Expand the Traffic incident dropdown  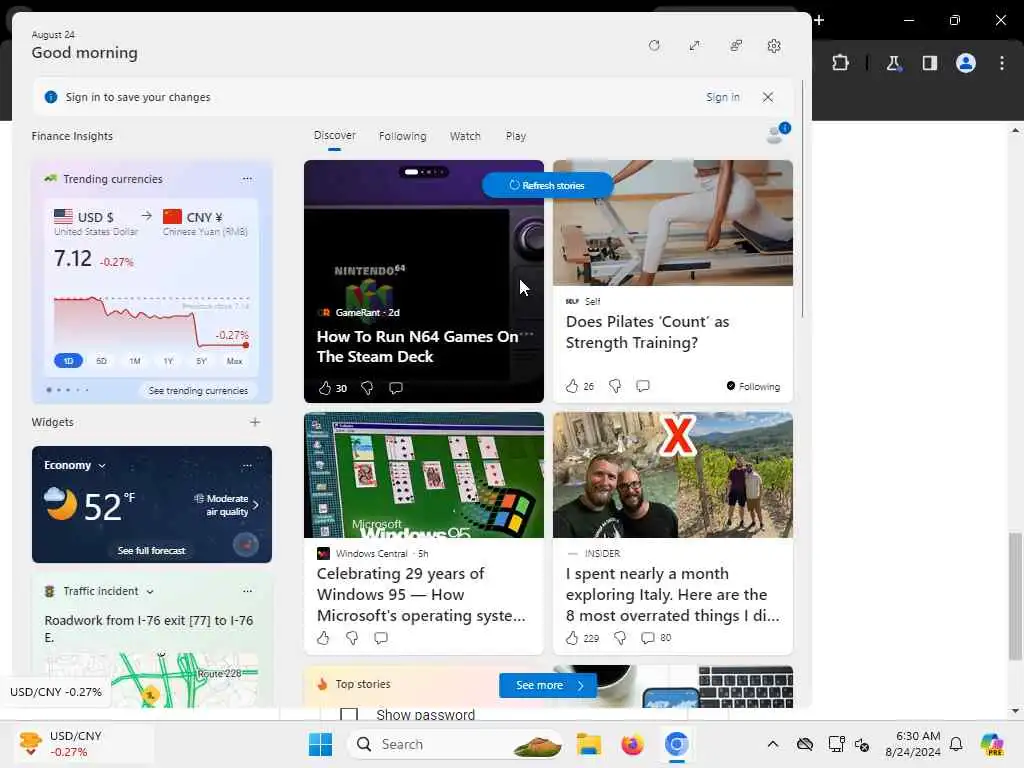[x=150, y=592]
